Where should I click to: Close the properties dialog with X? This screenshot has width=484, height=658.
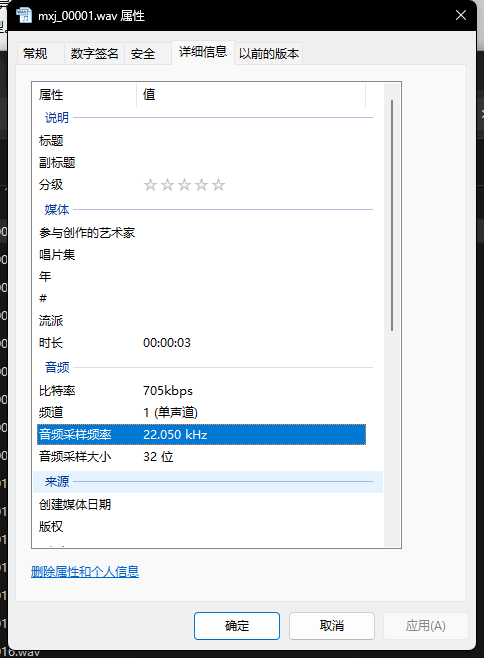461,15
